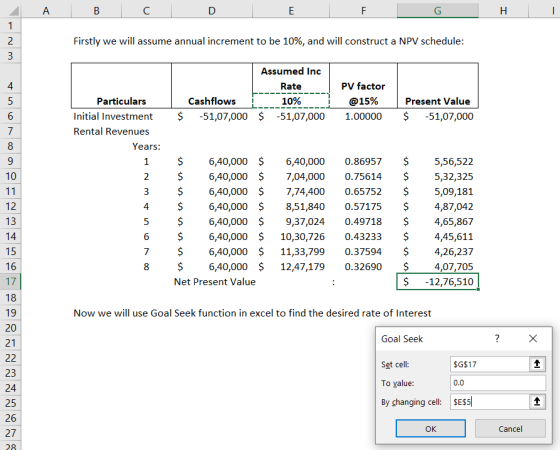Select the PV factor 0.86957 cell
The width and height of the screenshot is (560, 450).
tap(363, 161)
